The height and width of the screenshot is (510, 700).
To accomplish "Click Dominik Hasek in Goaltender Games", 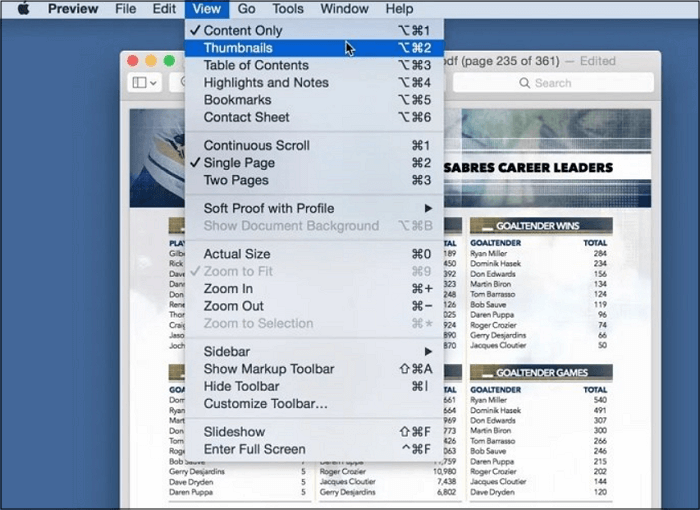I will pos(496,410).
